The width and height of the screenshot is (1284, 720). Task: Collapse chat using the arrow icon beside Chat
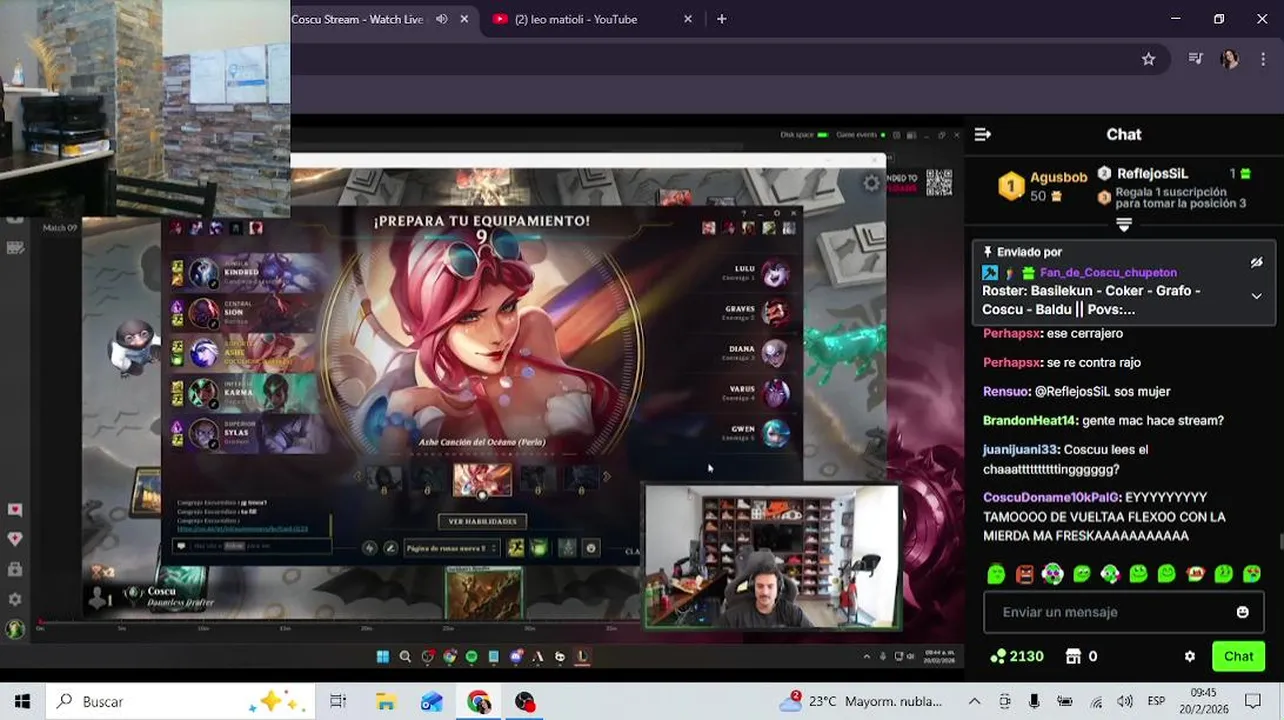coord(983,134)
